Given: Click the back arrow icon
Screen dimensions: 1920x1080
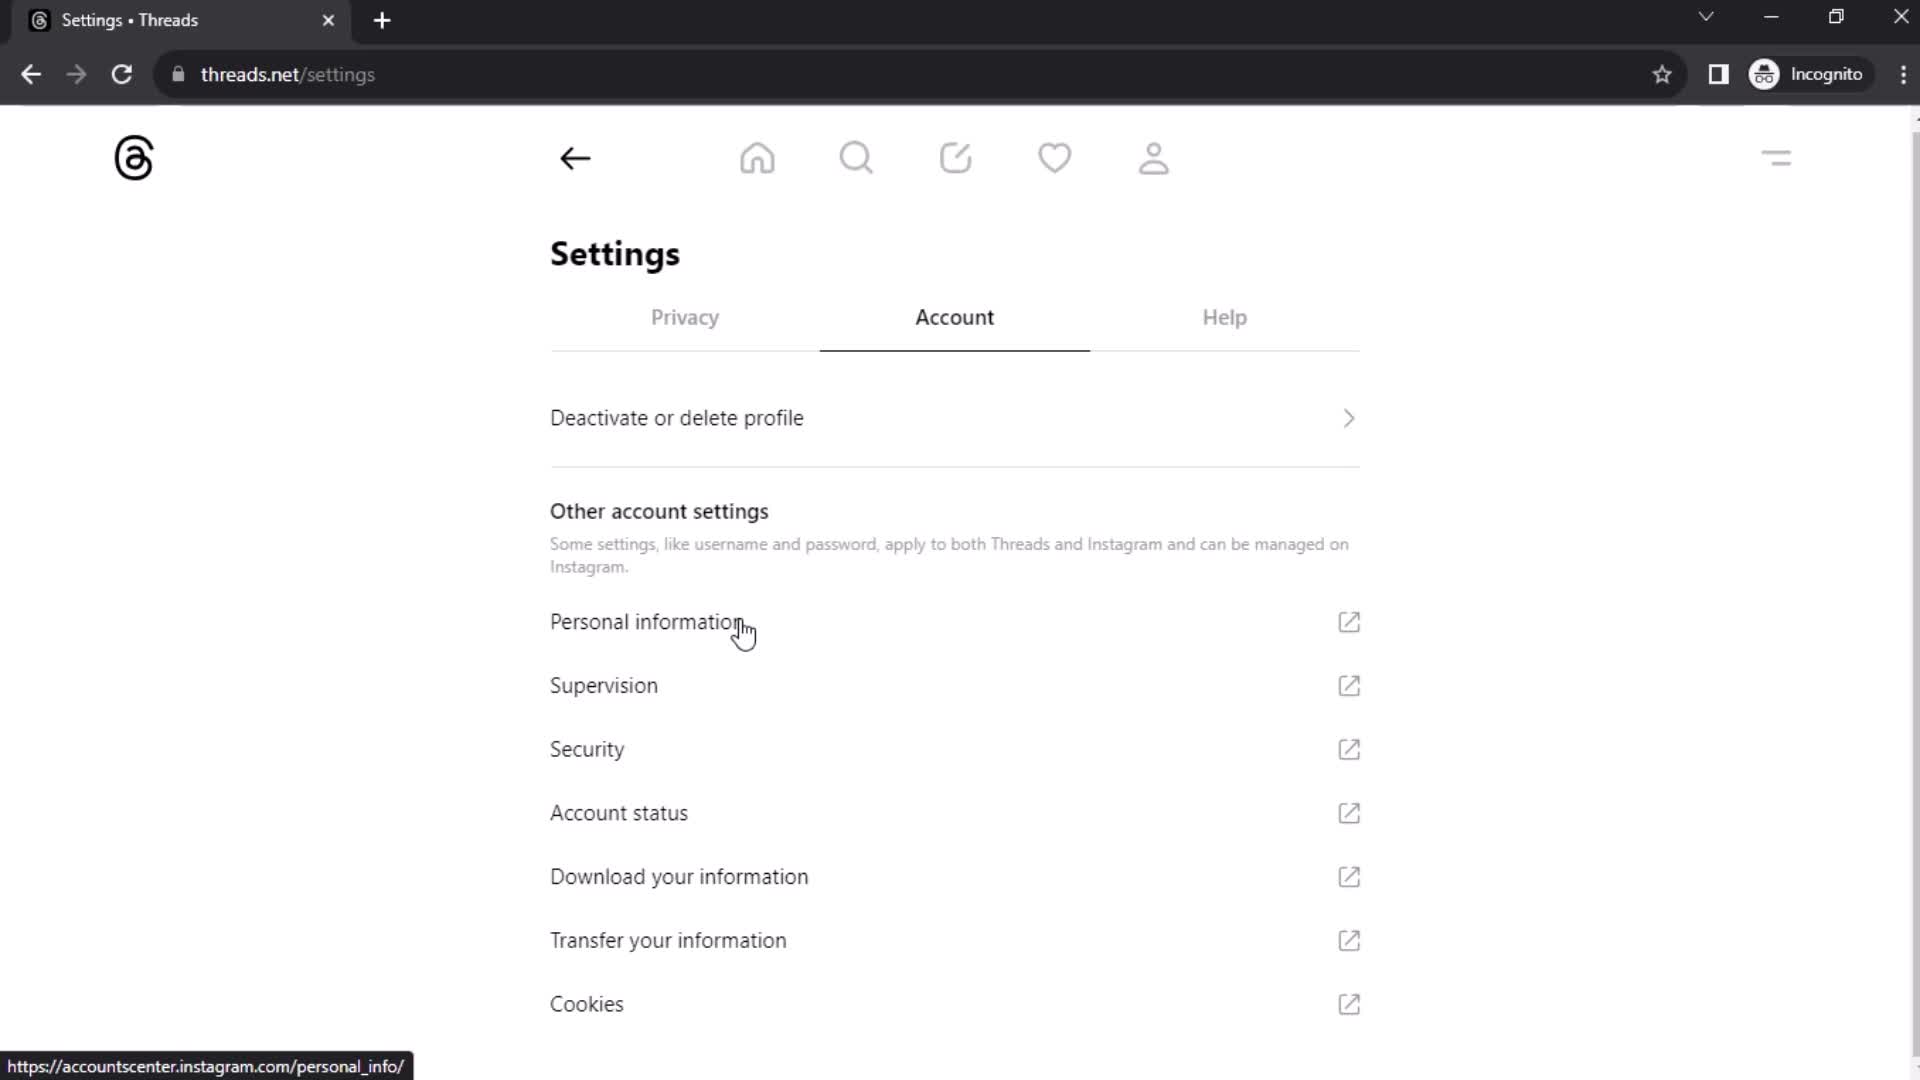Looking at the screenshot, I should tap(576, 158).
